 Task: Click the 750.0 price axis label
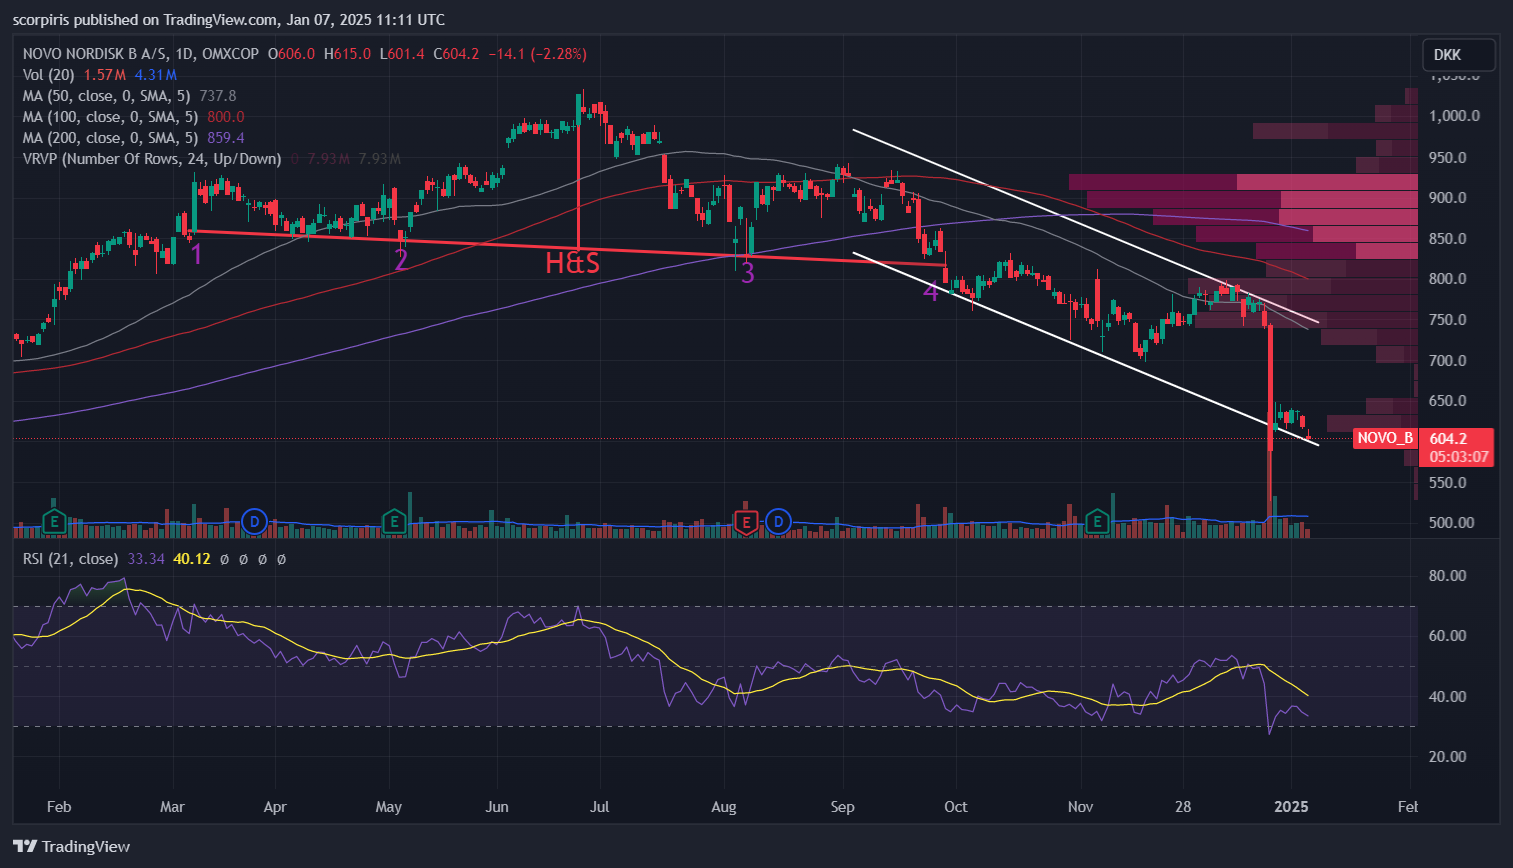(1448, 320)
